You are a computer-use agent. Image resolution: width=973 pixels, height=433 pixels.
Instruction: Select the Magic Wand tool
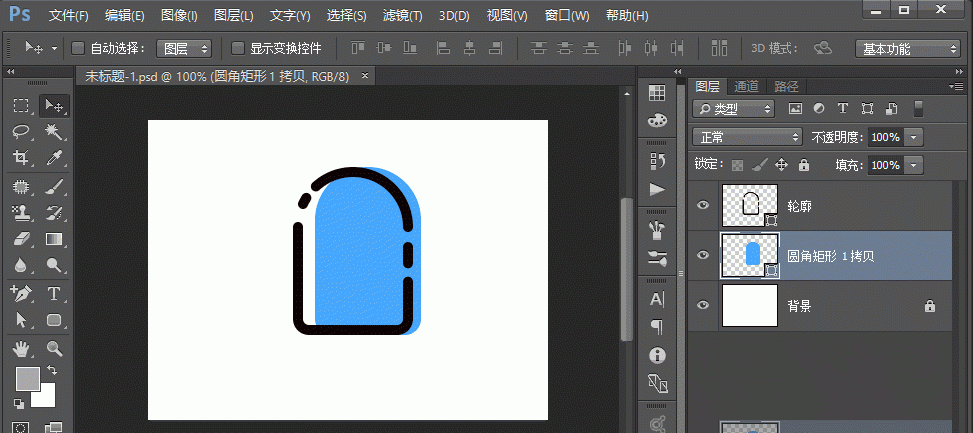point(54,132)
